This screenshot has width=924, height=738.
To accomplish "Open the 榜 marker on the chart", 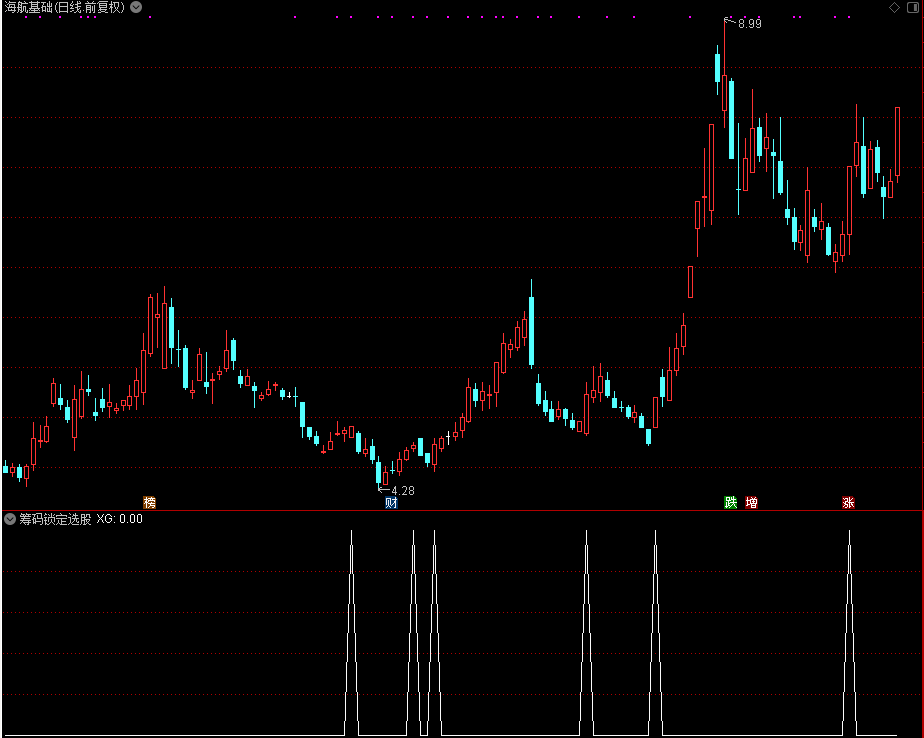I will pos(150,502).
